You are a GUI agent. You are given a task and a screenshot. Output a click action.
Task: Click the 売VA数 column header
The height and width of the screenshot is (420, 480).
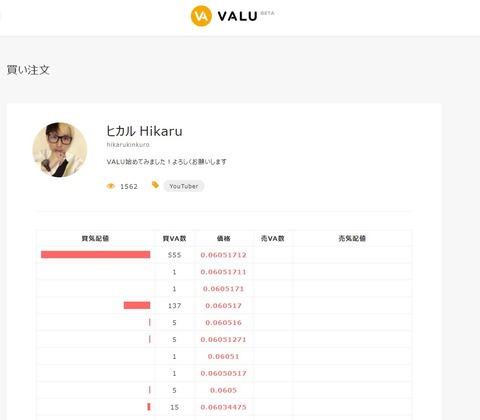click(x=272, y=238)
